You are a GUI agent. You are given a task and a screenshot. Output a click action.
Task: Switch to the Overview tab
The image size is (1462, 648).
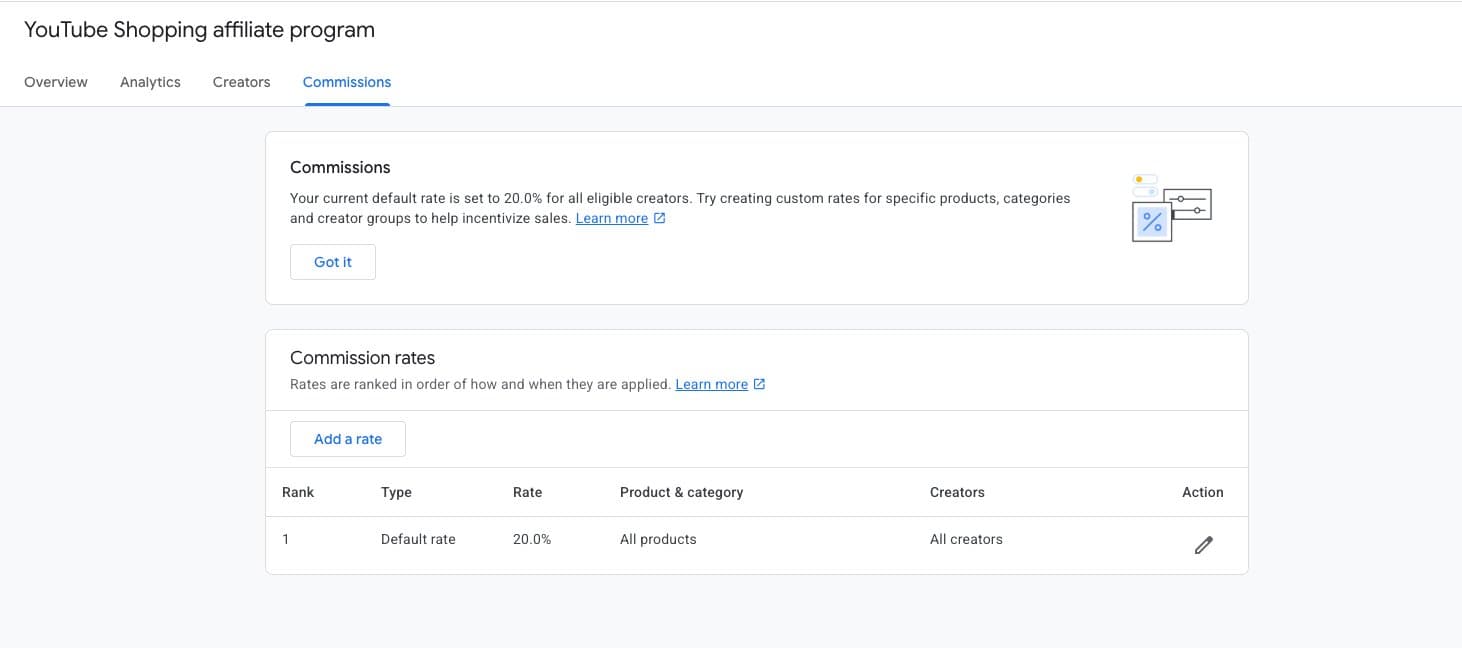click(55, 81)
